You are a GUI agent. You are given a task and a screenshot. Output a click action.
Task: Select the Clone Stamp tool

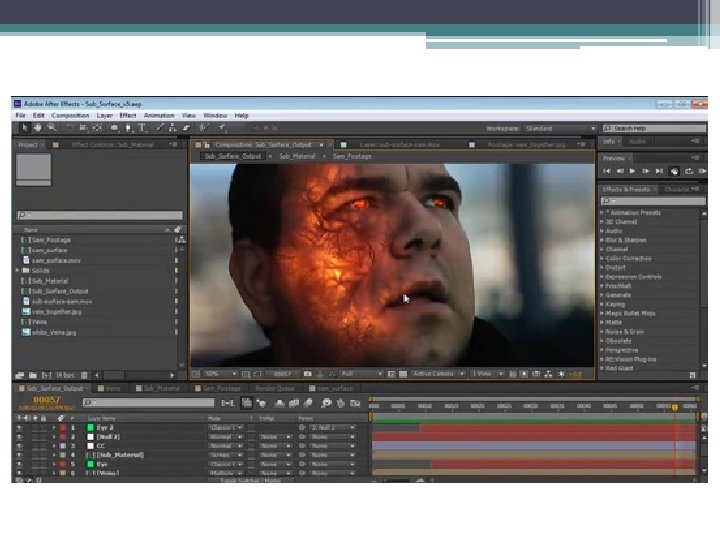coord(172,128)
